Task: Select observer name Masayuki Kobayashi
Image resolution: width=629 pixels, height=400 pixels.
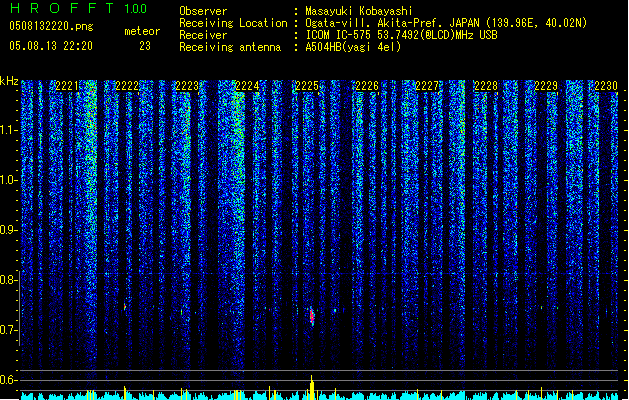Action: coord(358,11)
